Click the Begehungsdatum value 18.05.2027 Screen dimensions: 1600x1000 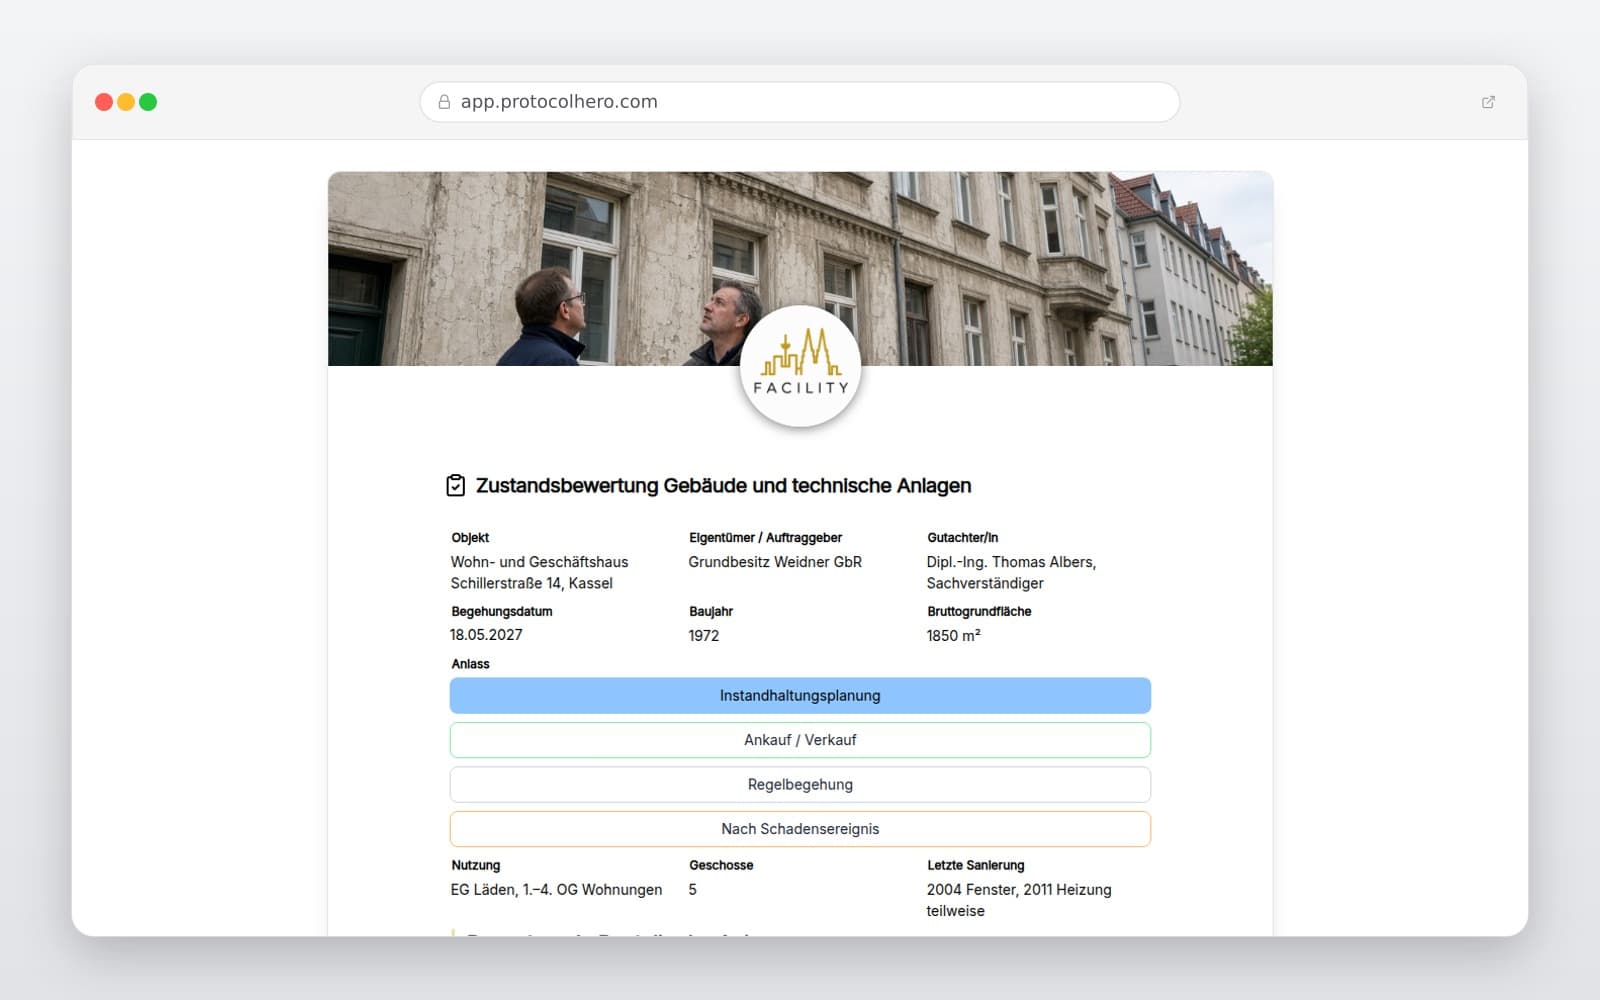[x=486, y=635]
